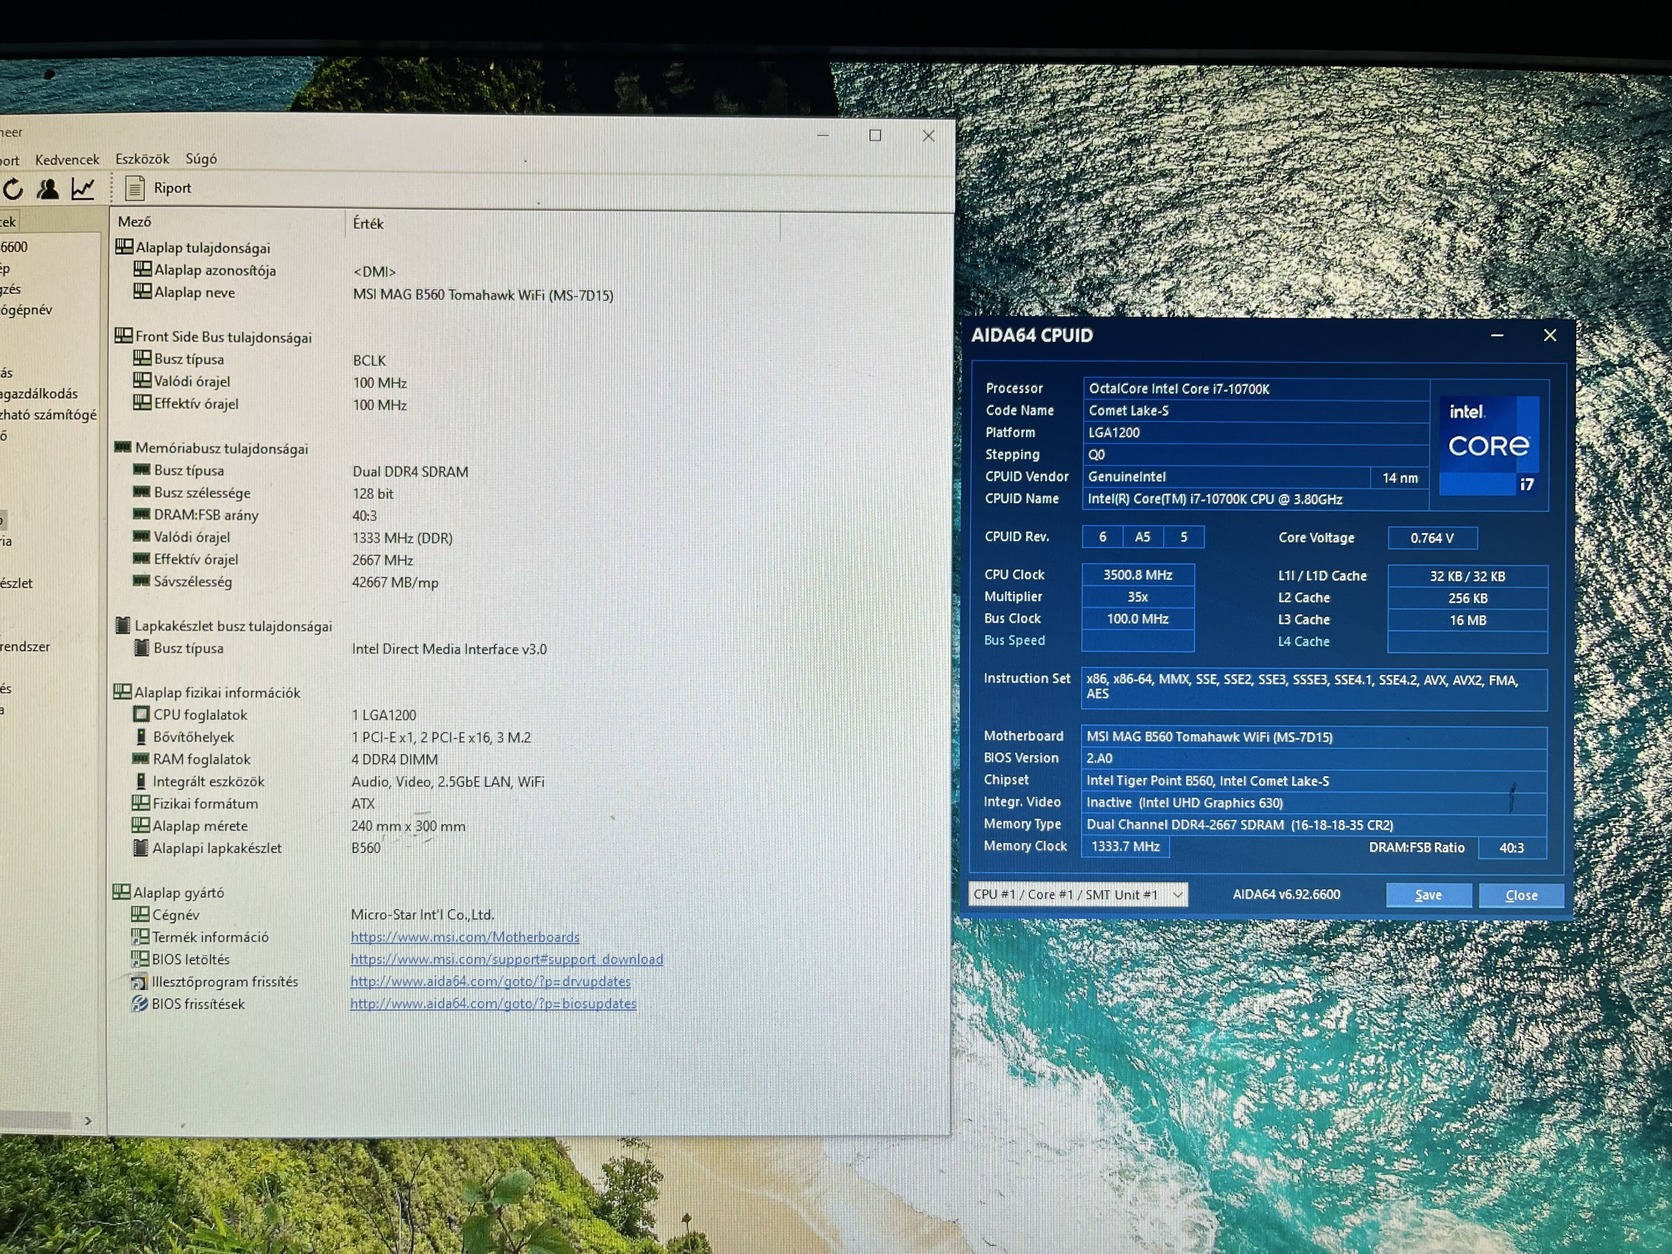
Task: Click the Dual DDR4 SDRAM value
Action: (410, 471)
